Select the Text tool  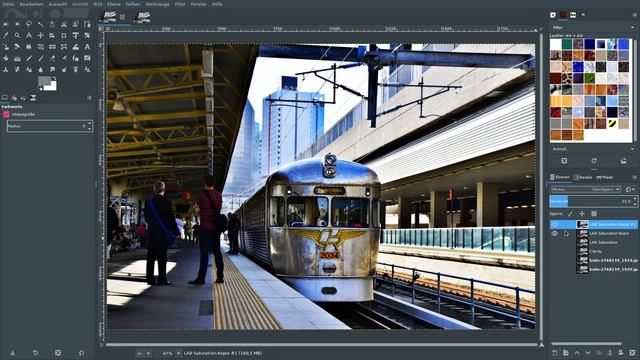pyautogui.click(x=87, y=47)
